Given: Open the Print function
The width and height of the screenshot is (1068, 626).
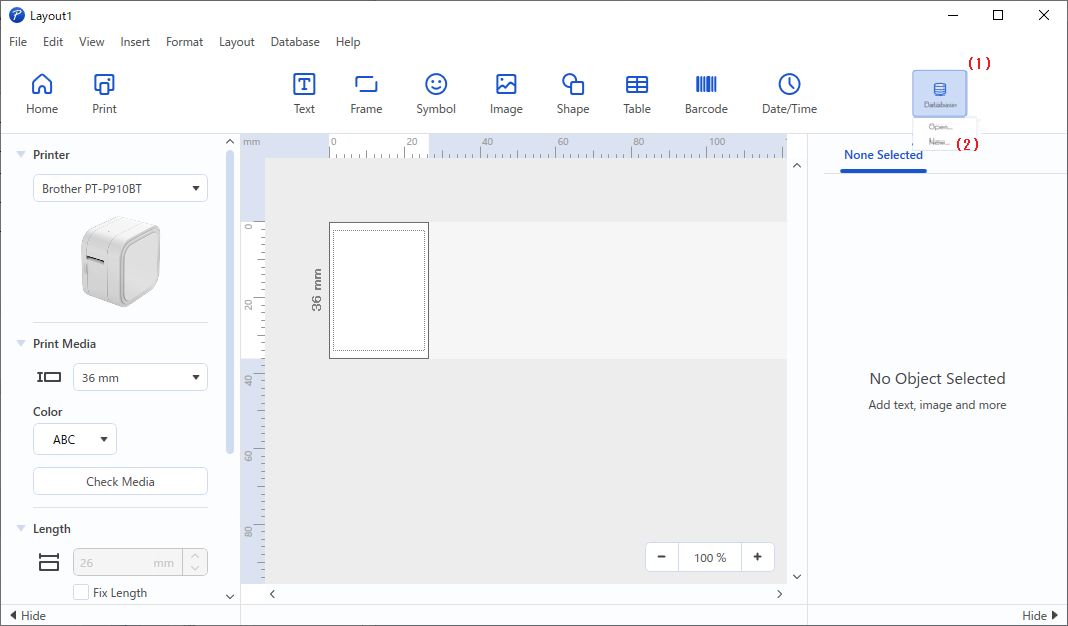Looking at the screenshot, I should pyautogui.click(x=104, y=94).
